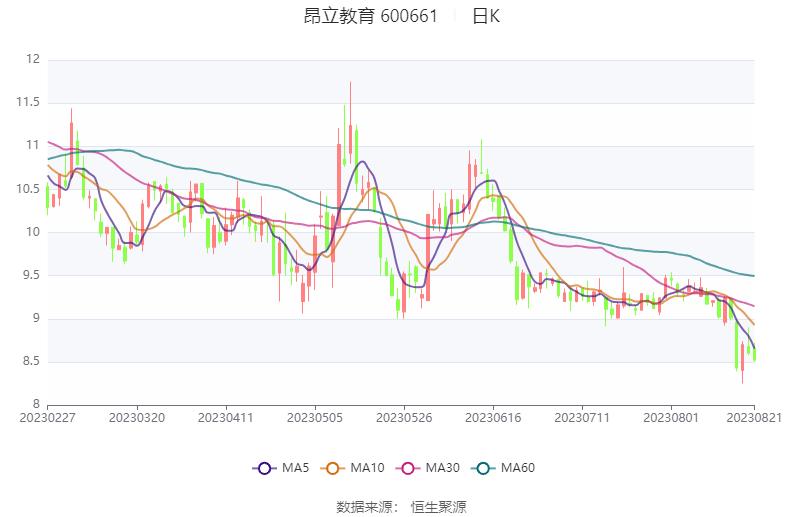Click the 20230320 date axis label
This screenshot has height=517, width=803.
click(x=137, y=416)
